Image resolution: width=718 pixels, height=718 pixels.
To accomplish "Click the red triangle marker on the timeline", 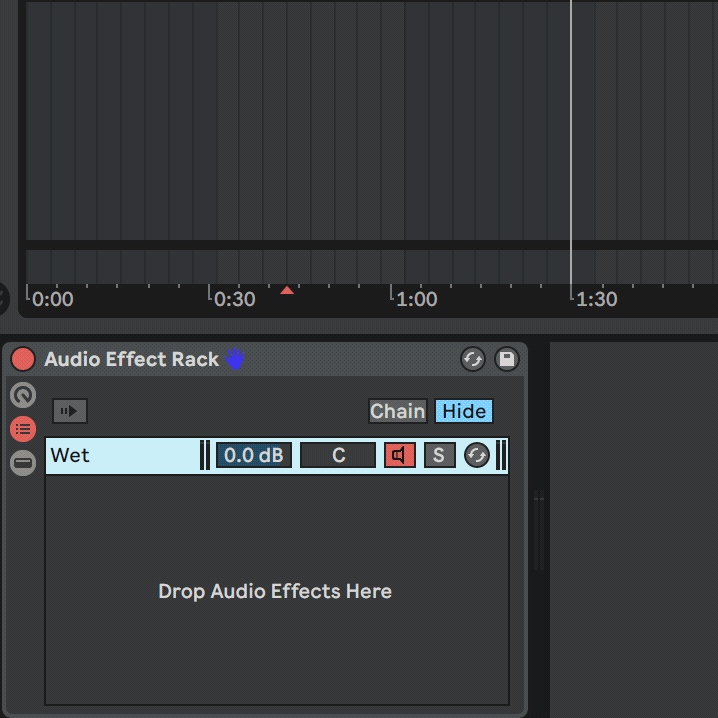I will 287,291.
